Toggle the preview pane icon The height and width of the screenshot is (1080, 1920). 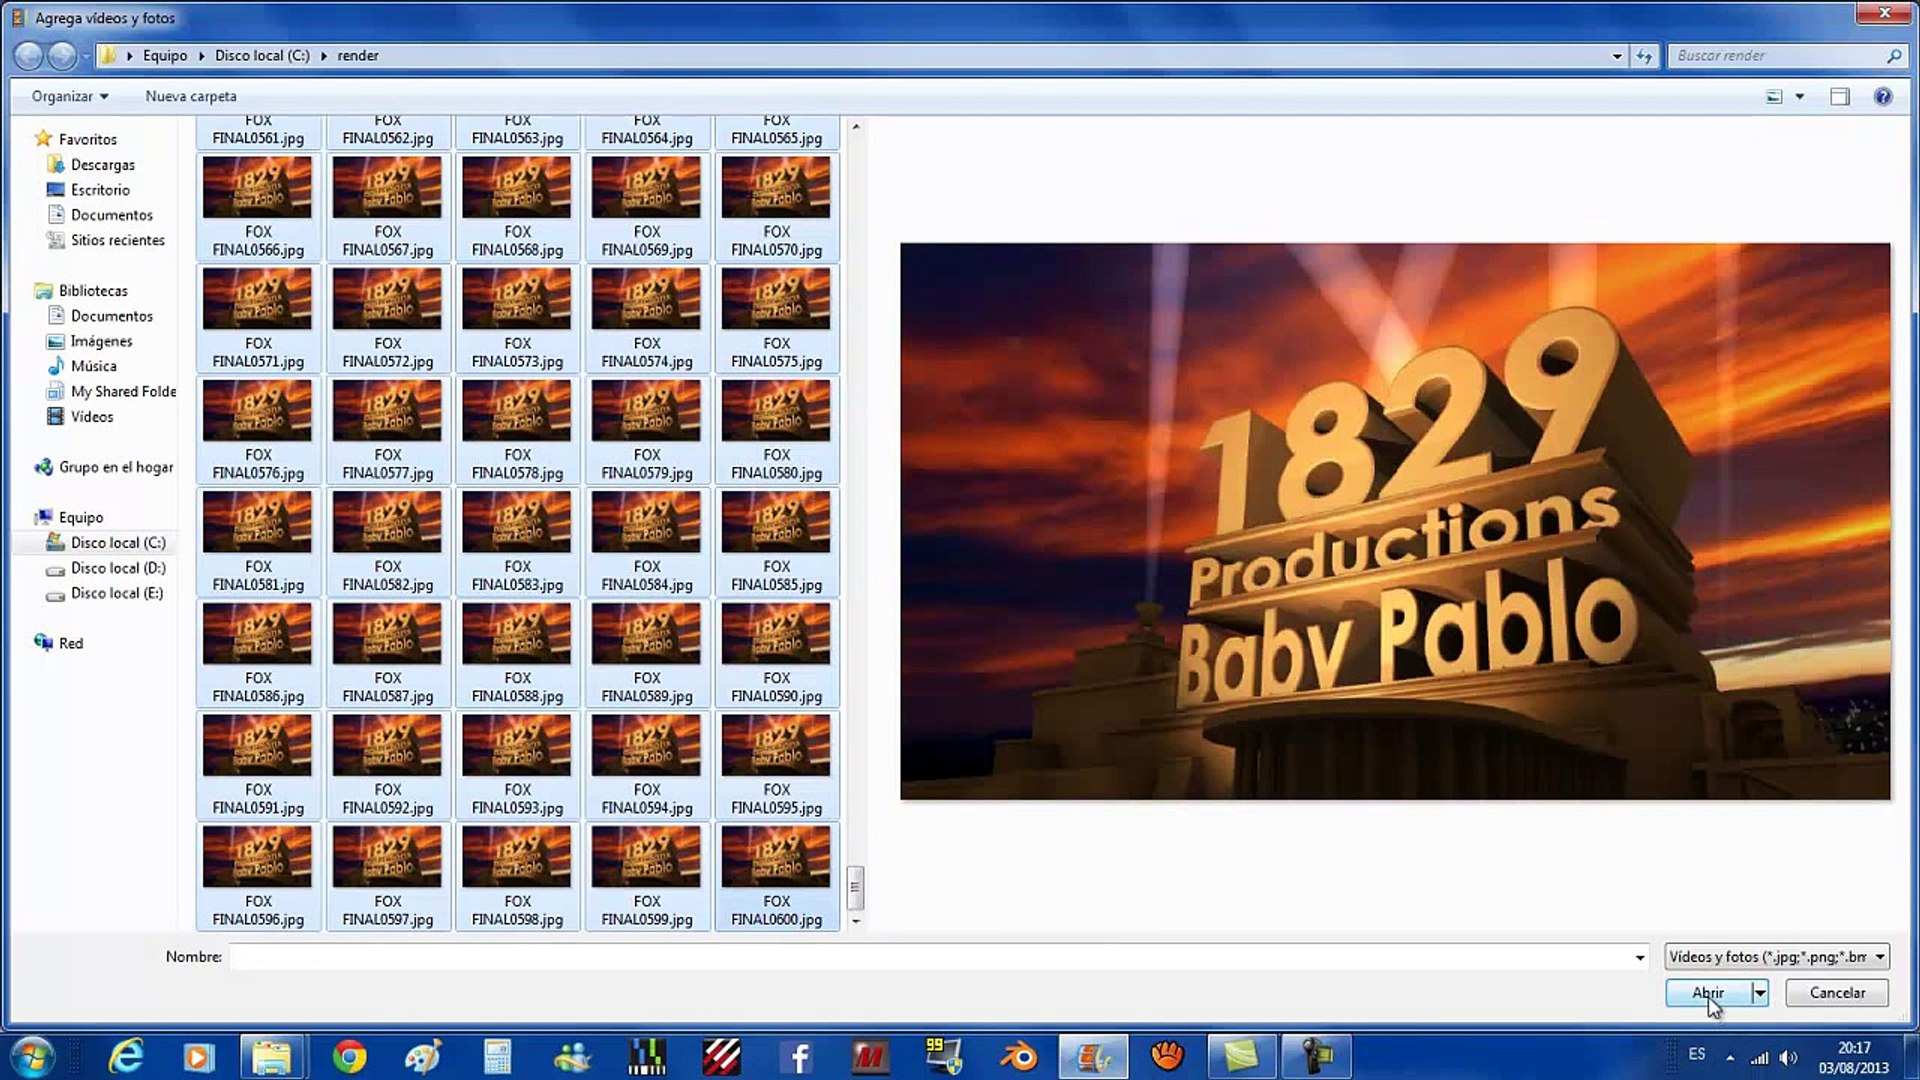(x=1839, y=97)
